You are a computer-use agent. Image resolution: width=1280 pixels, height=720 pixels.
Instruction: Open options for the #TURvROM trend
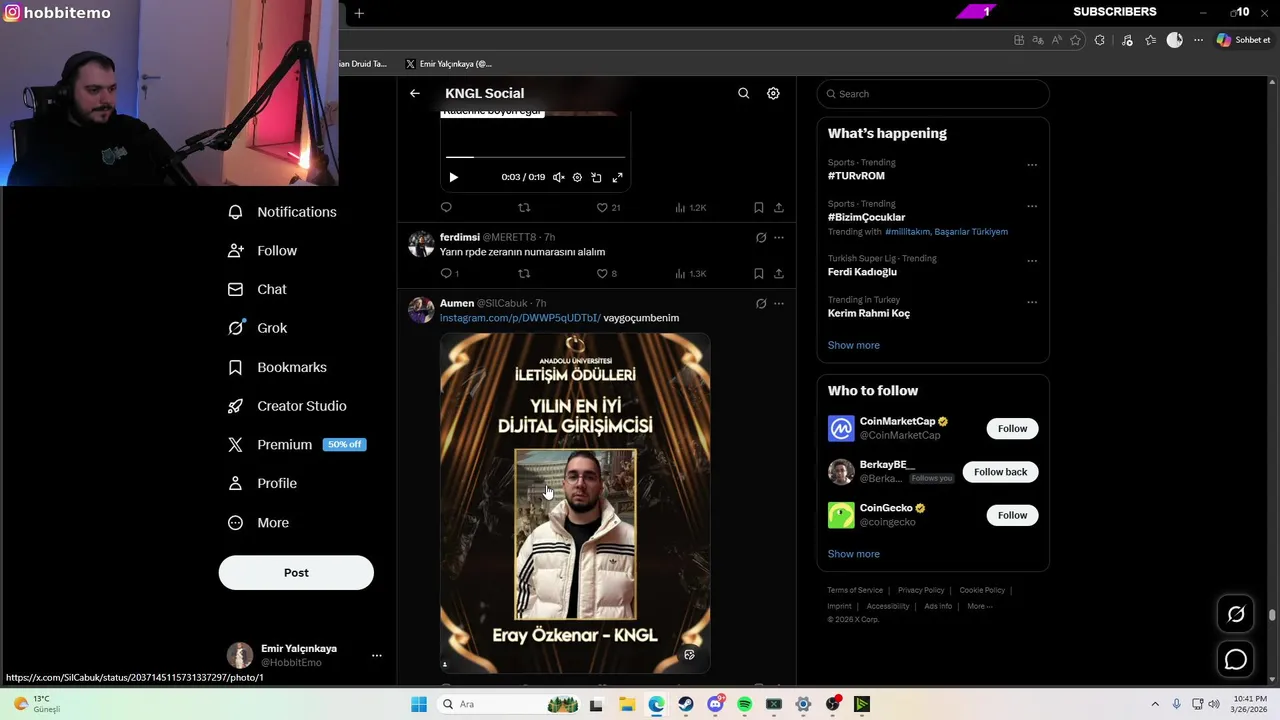click(1032, 165)
